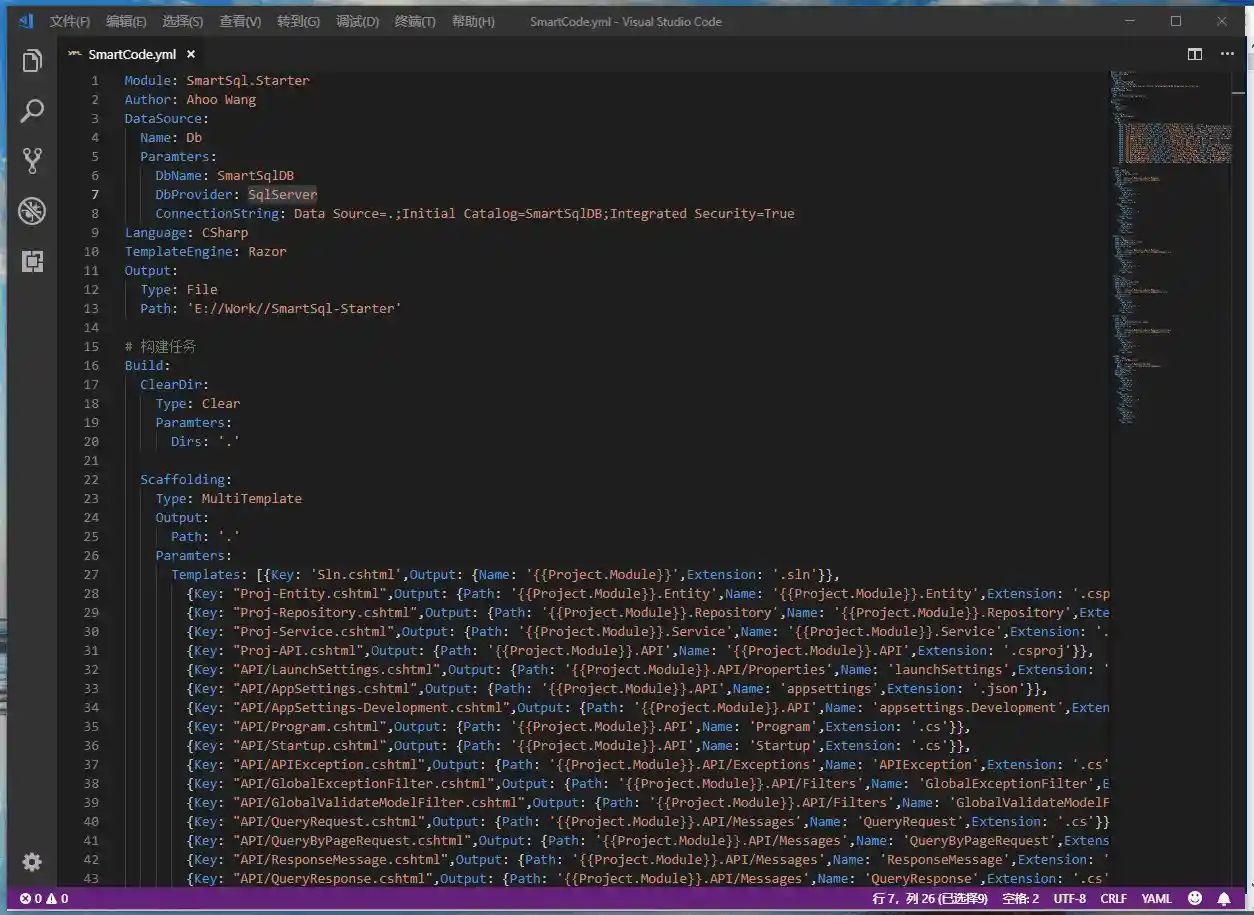Click the Split Editor icon
The image size is (1254, 915).
coord(1195,54)
